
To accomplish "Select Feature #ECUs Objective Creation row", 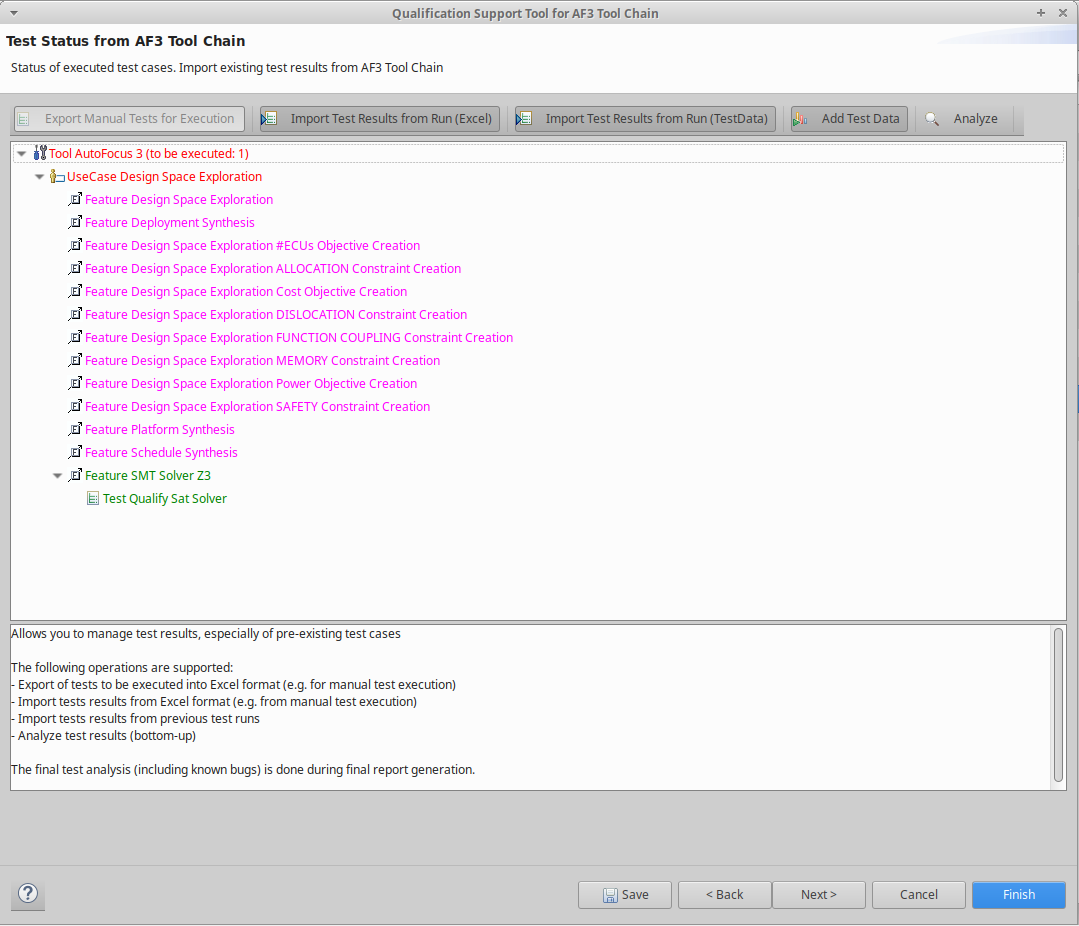I will pos(253,246).
